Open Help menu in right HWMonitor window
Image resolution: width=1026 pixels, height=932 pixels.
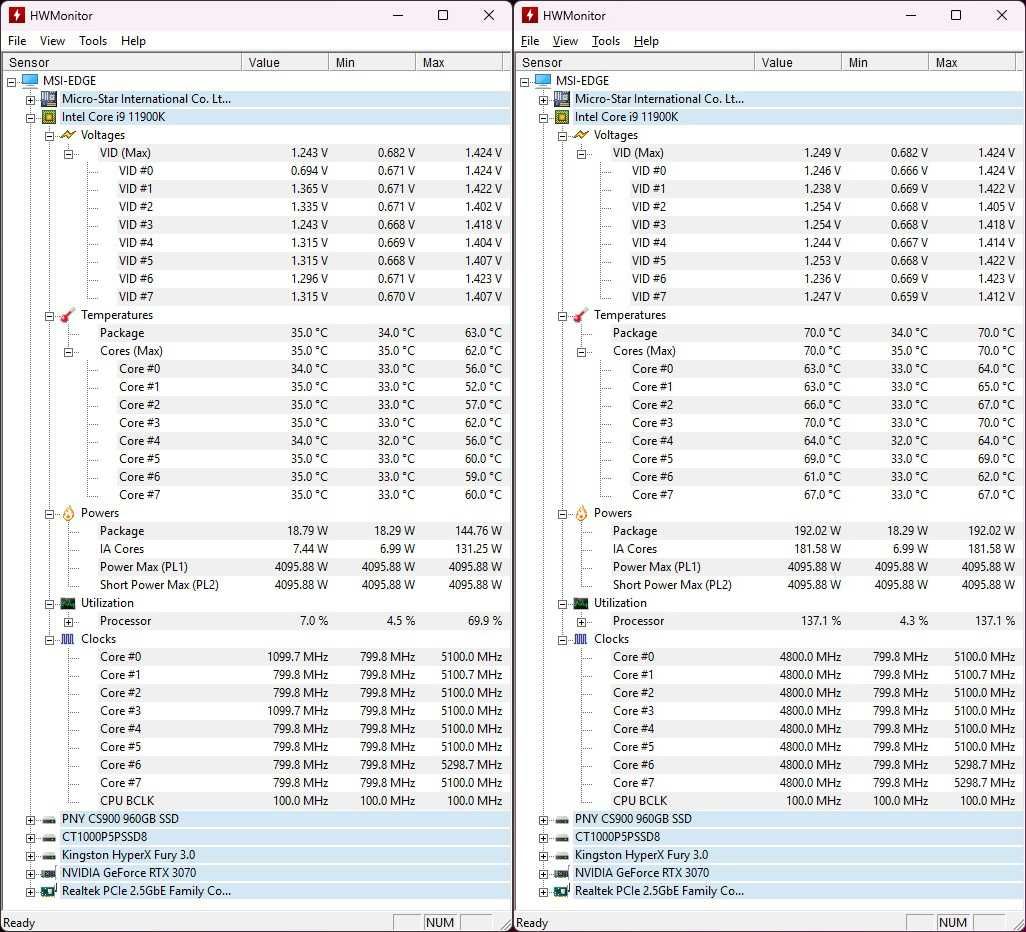[646, 41]
